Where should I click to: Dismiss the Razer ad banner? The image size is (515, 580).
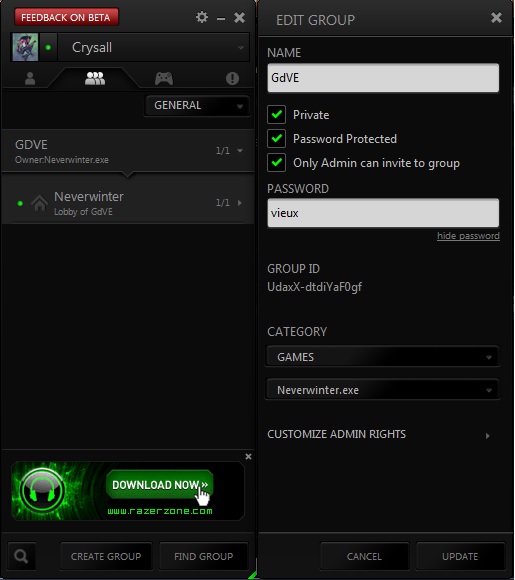tap(248, 457)
